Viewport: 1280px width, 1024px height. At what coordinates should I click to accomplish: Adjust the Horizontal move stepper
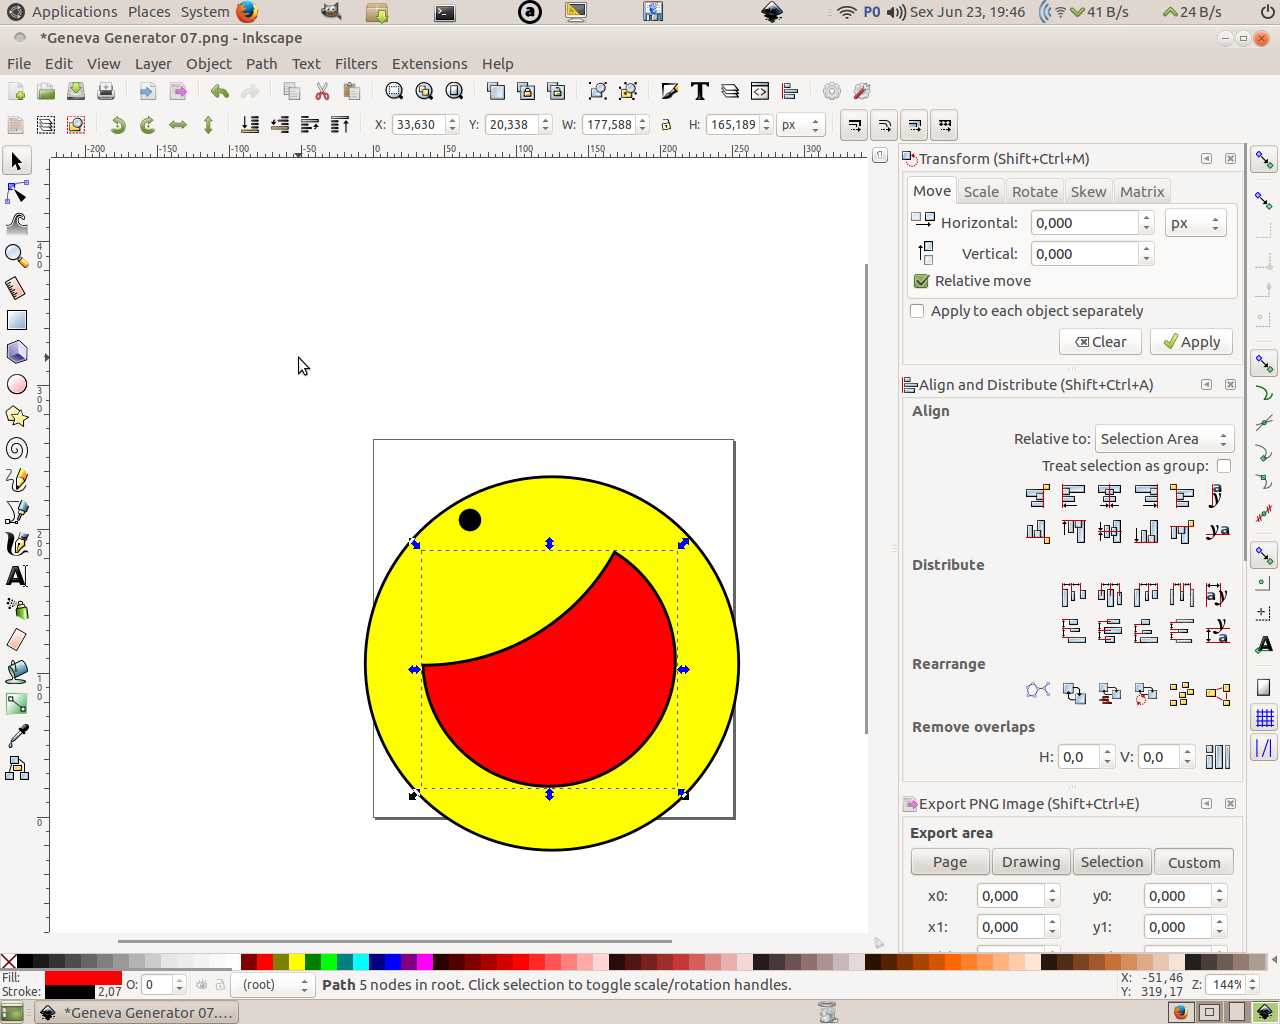click(1147, 223)
